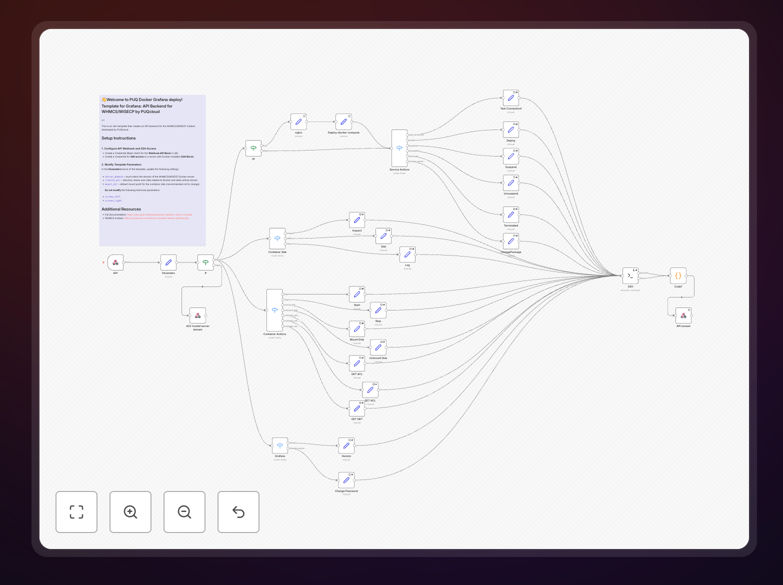The image size is (783, 585).
Task: Select the Inspect node
Action: pos(357,220)
